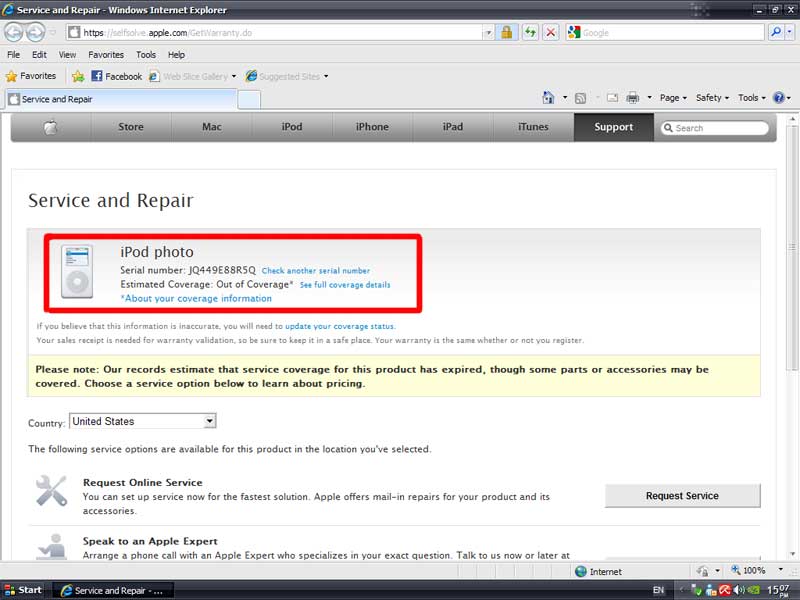Click the browser Refresh button
The height and width of the screenshot is (600, 800).
(x=529, y=32)
